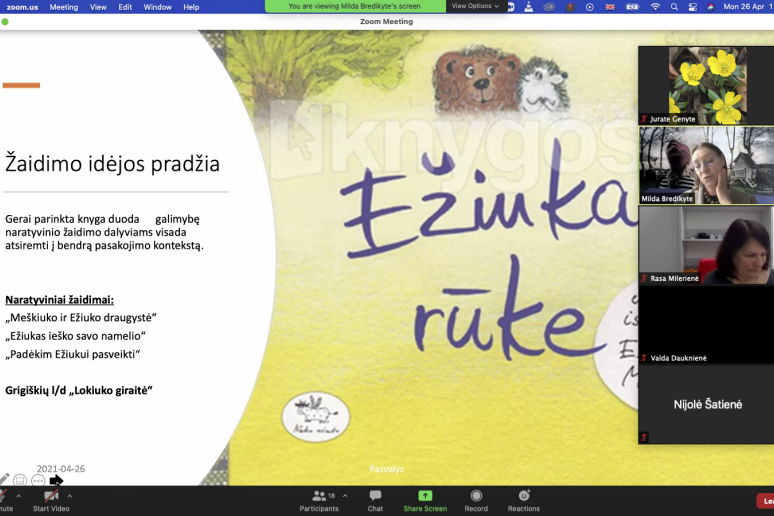Open the Participants panel
774x516 pixels.
click(x=319, y=501)
